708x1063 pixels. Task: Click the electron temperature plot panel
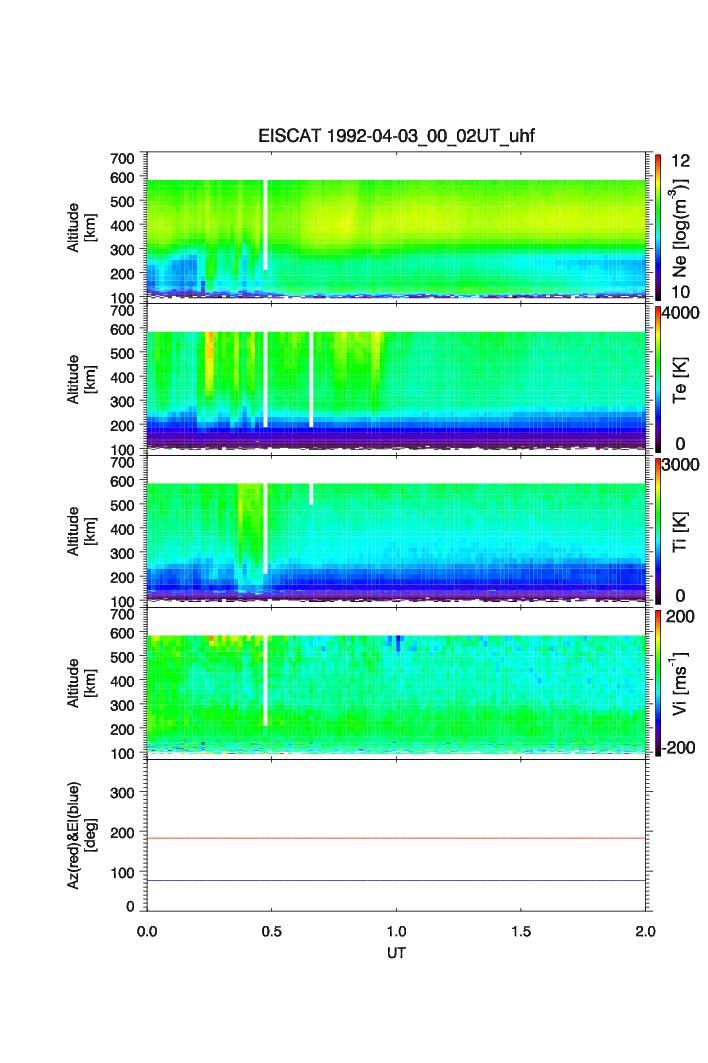pos(396,379)
